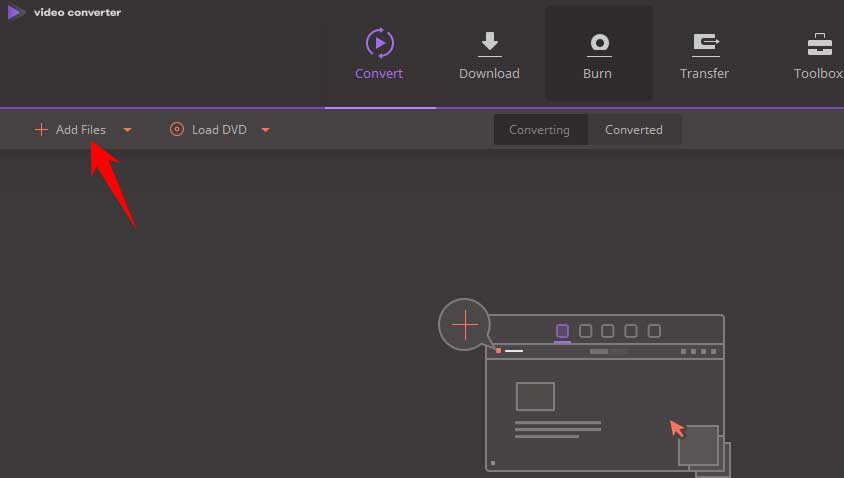Screen dimensions: 844x478
Task: Click the plus icon beside Add Files
Action: click(41, 130)
